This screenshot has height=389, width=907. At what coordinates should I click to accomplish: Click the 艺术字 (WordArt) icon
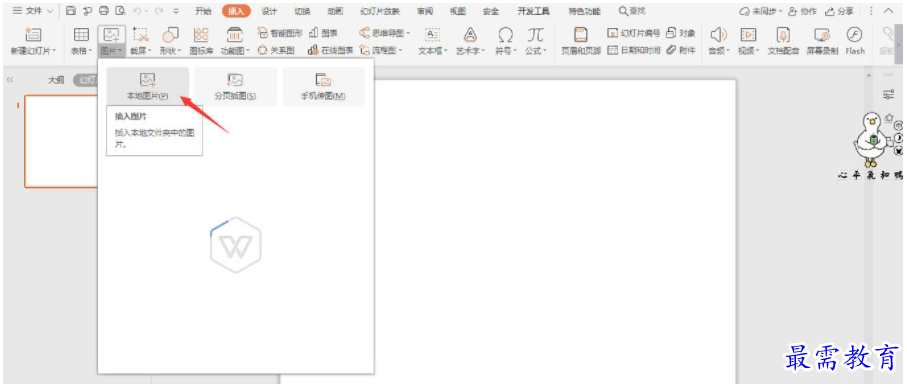471,35
